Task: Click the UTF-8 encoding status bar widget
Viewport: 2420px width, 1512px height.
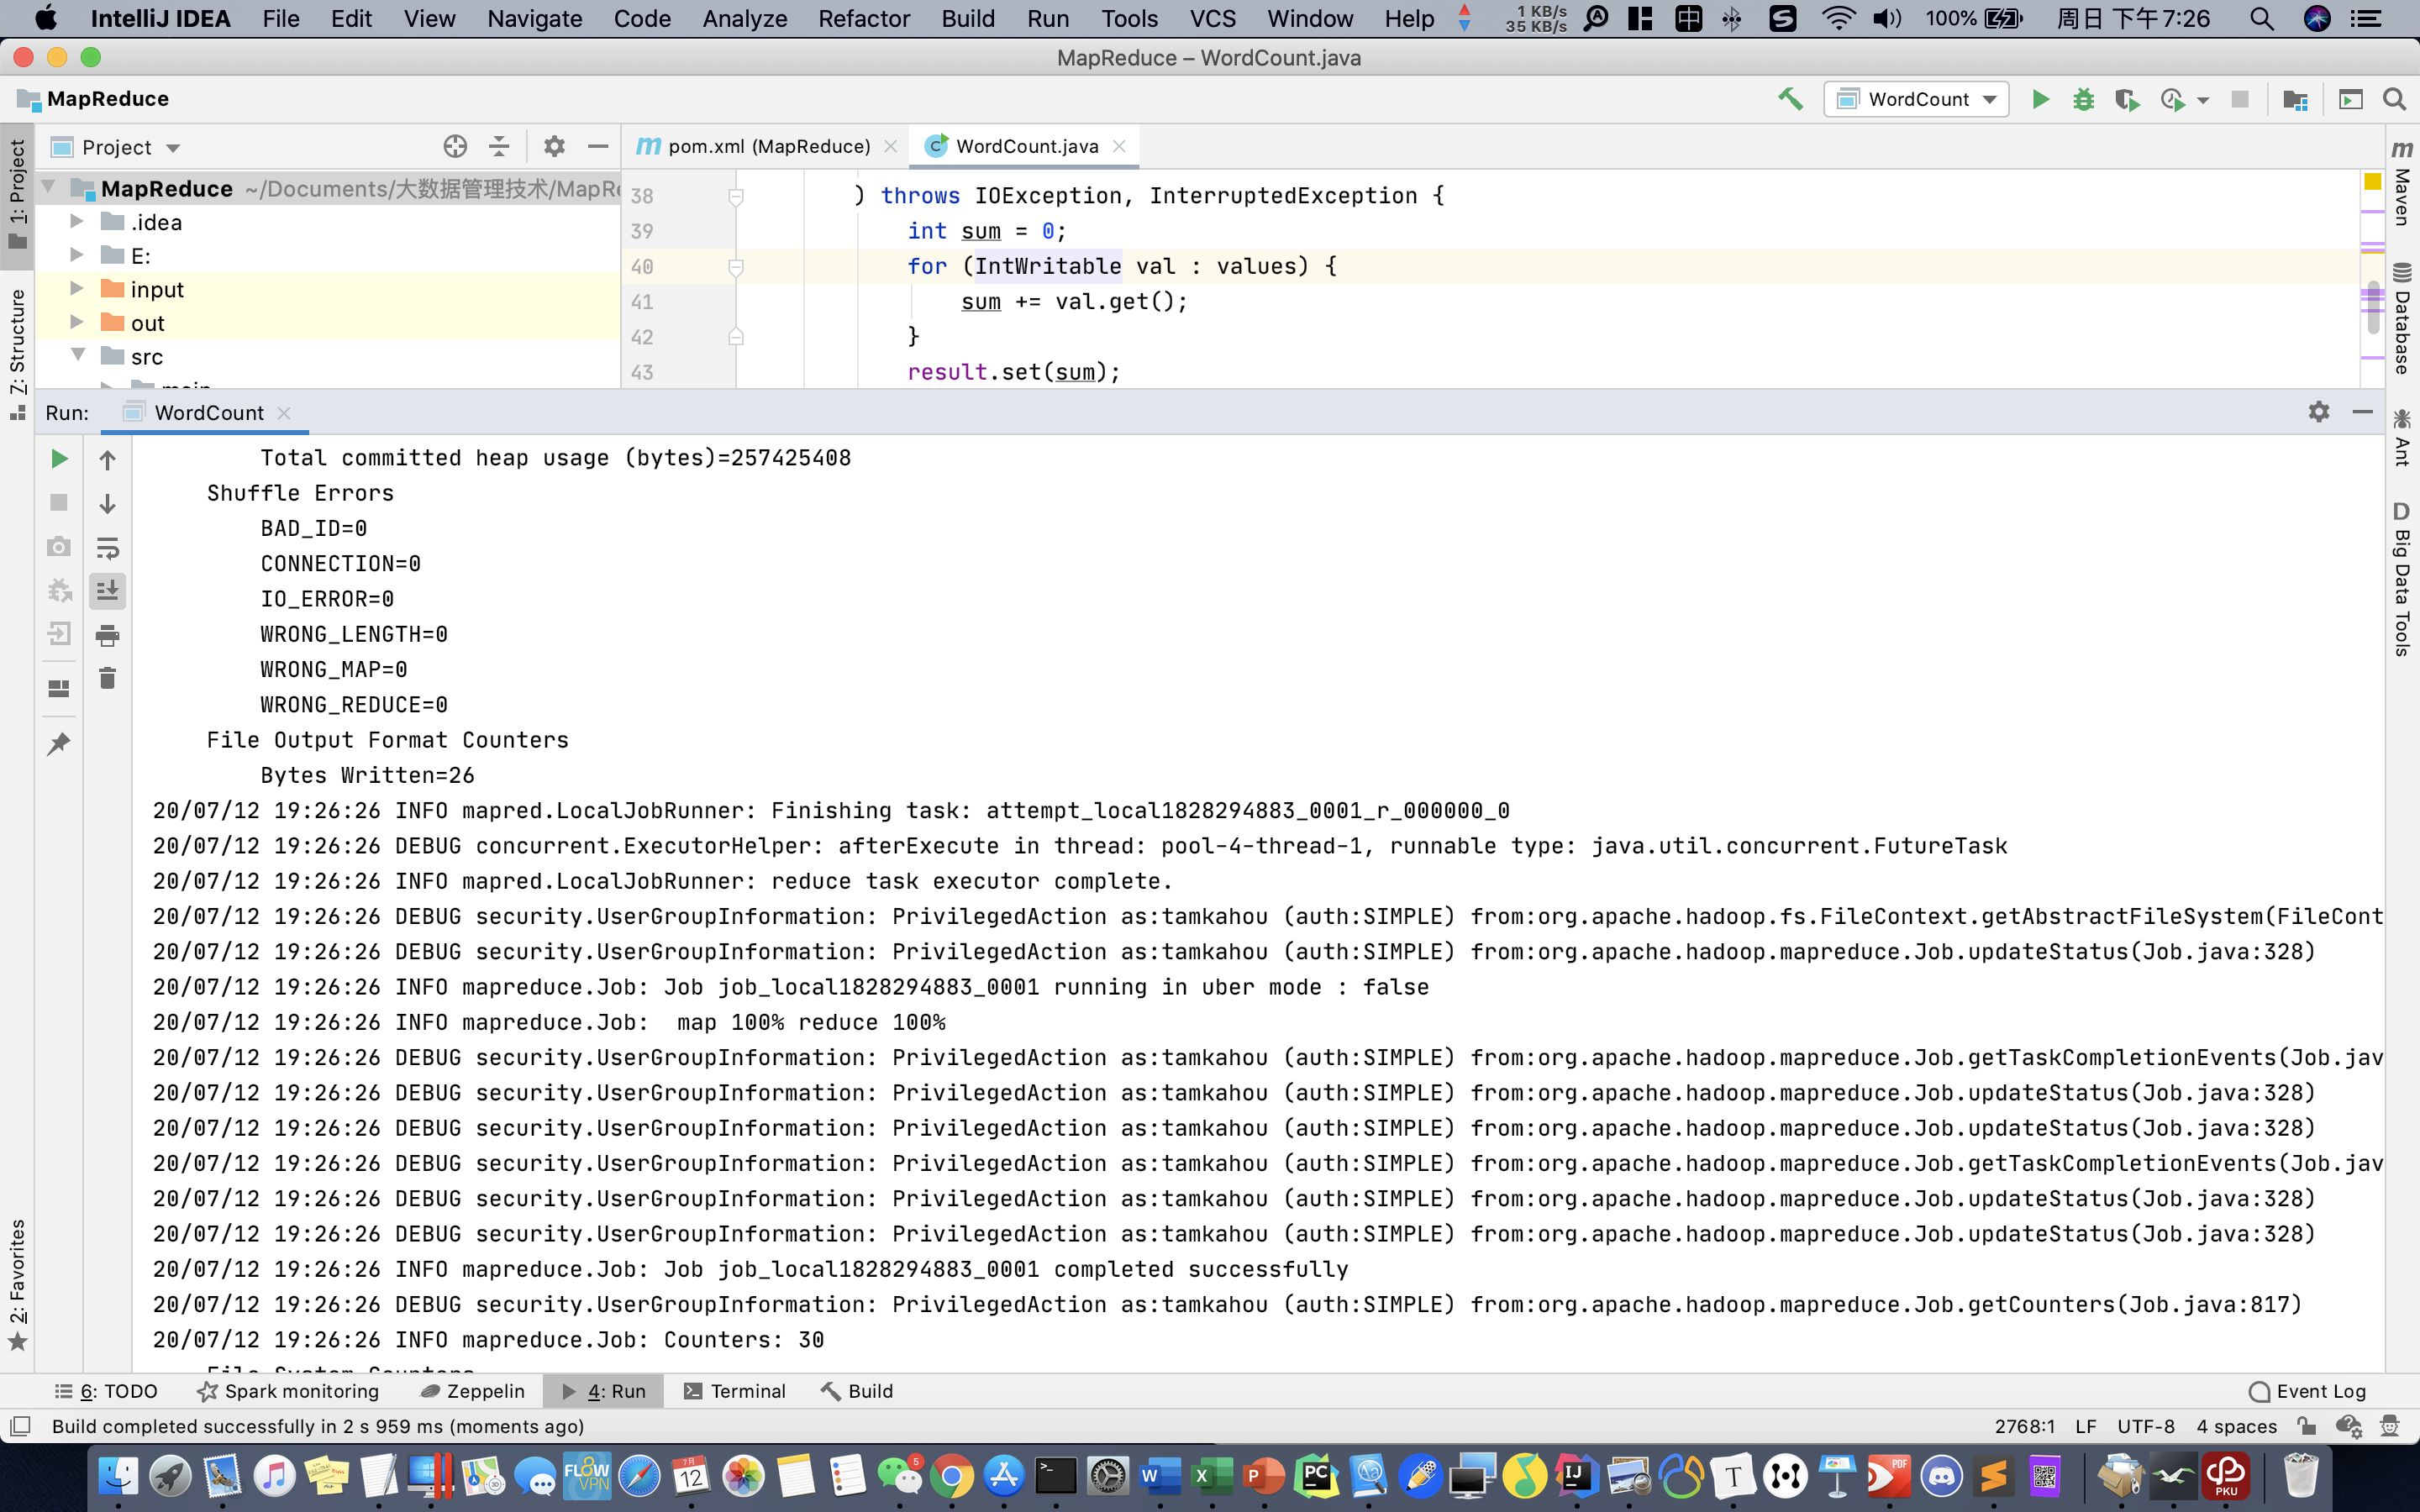Action: tap(2145, 1426)
